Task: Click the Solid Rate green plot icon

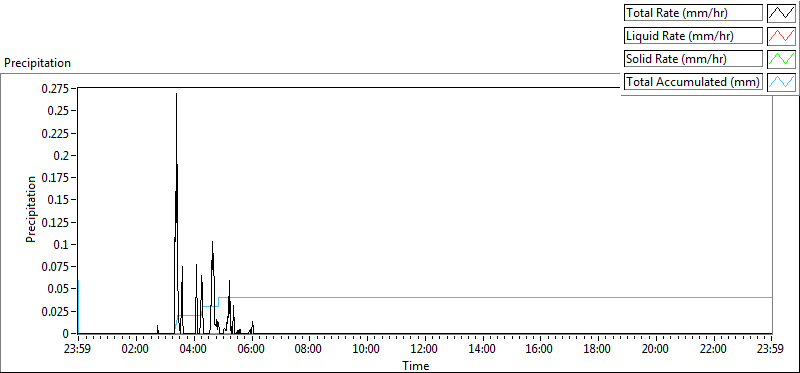Action: pyautogui.click(x=781, y=59)
